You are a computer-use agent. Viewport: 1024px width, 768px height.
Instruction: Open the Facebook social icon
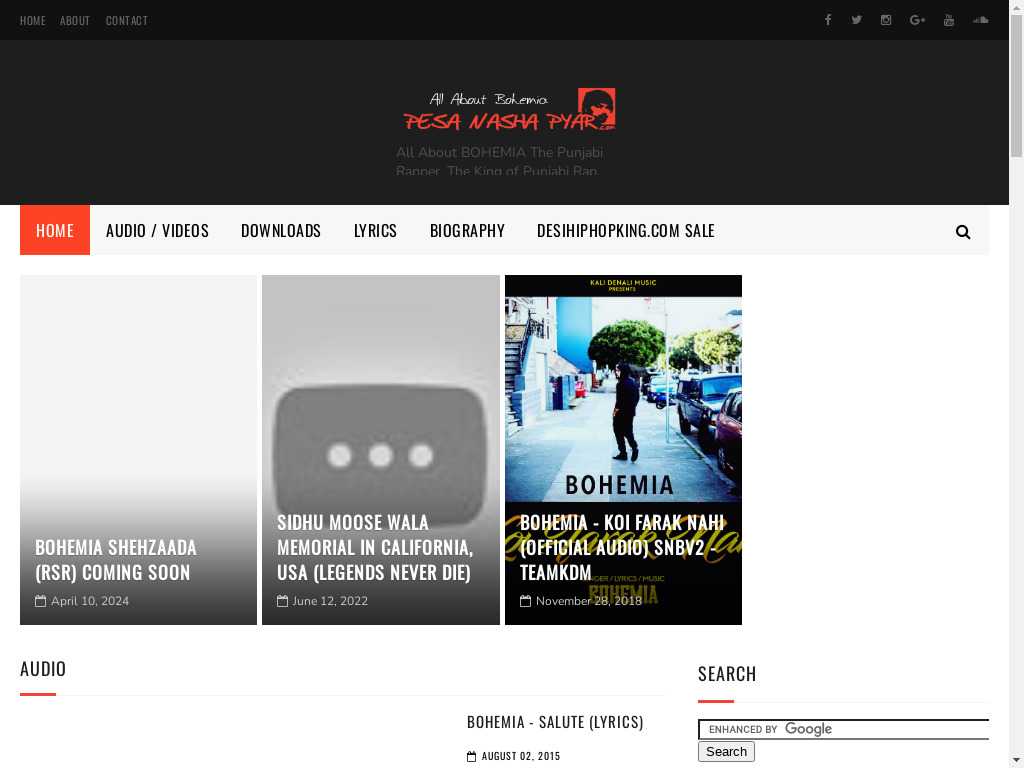point(827,20)
